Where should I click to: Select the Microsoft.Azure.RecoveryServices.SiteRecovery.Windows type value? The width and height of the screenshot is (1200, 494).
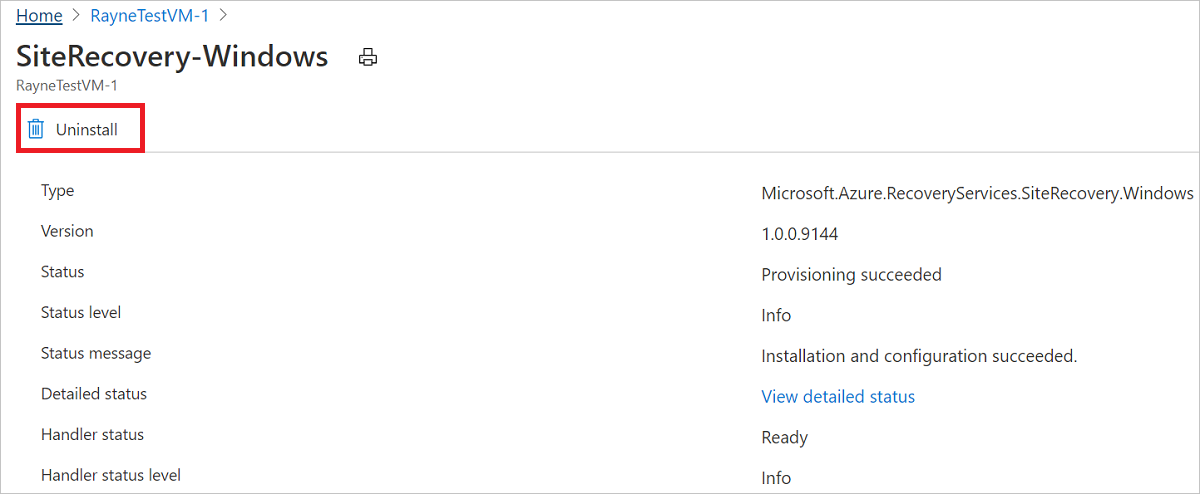click(x=977, y=193)
